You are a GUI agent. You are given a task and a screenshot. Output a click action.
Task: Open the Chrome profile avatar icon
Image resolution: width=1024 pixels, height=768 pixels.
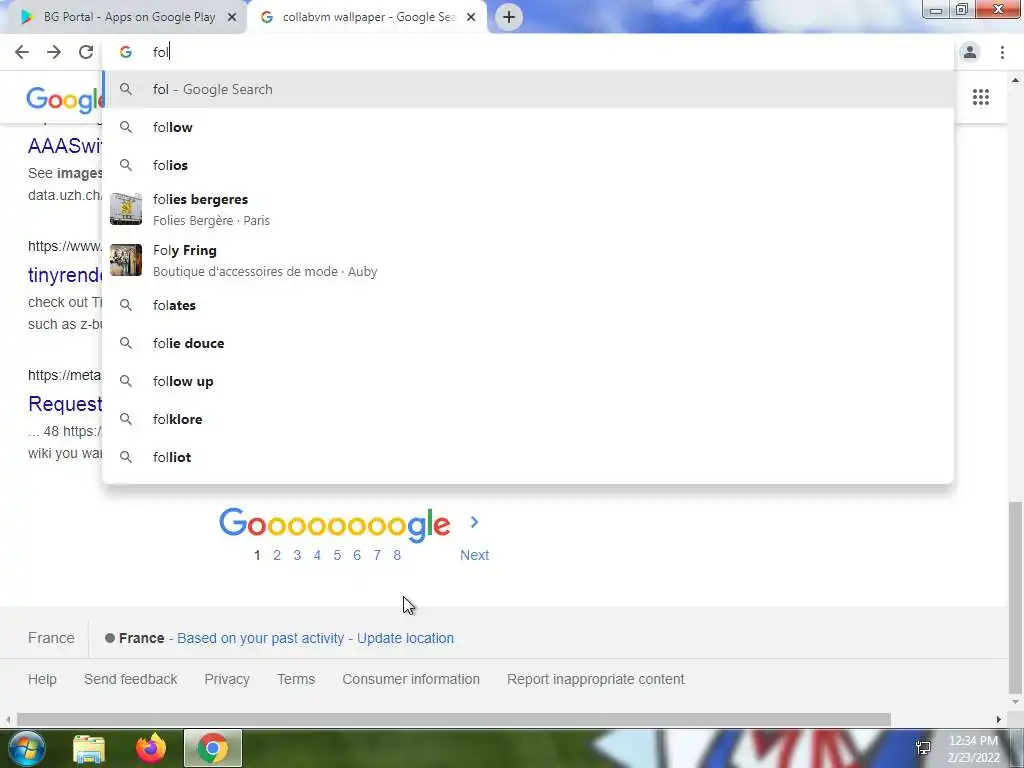pyautogui.click(x=970, y=52)
